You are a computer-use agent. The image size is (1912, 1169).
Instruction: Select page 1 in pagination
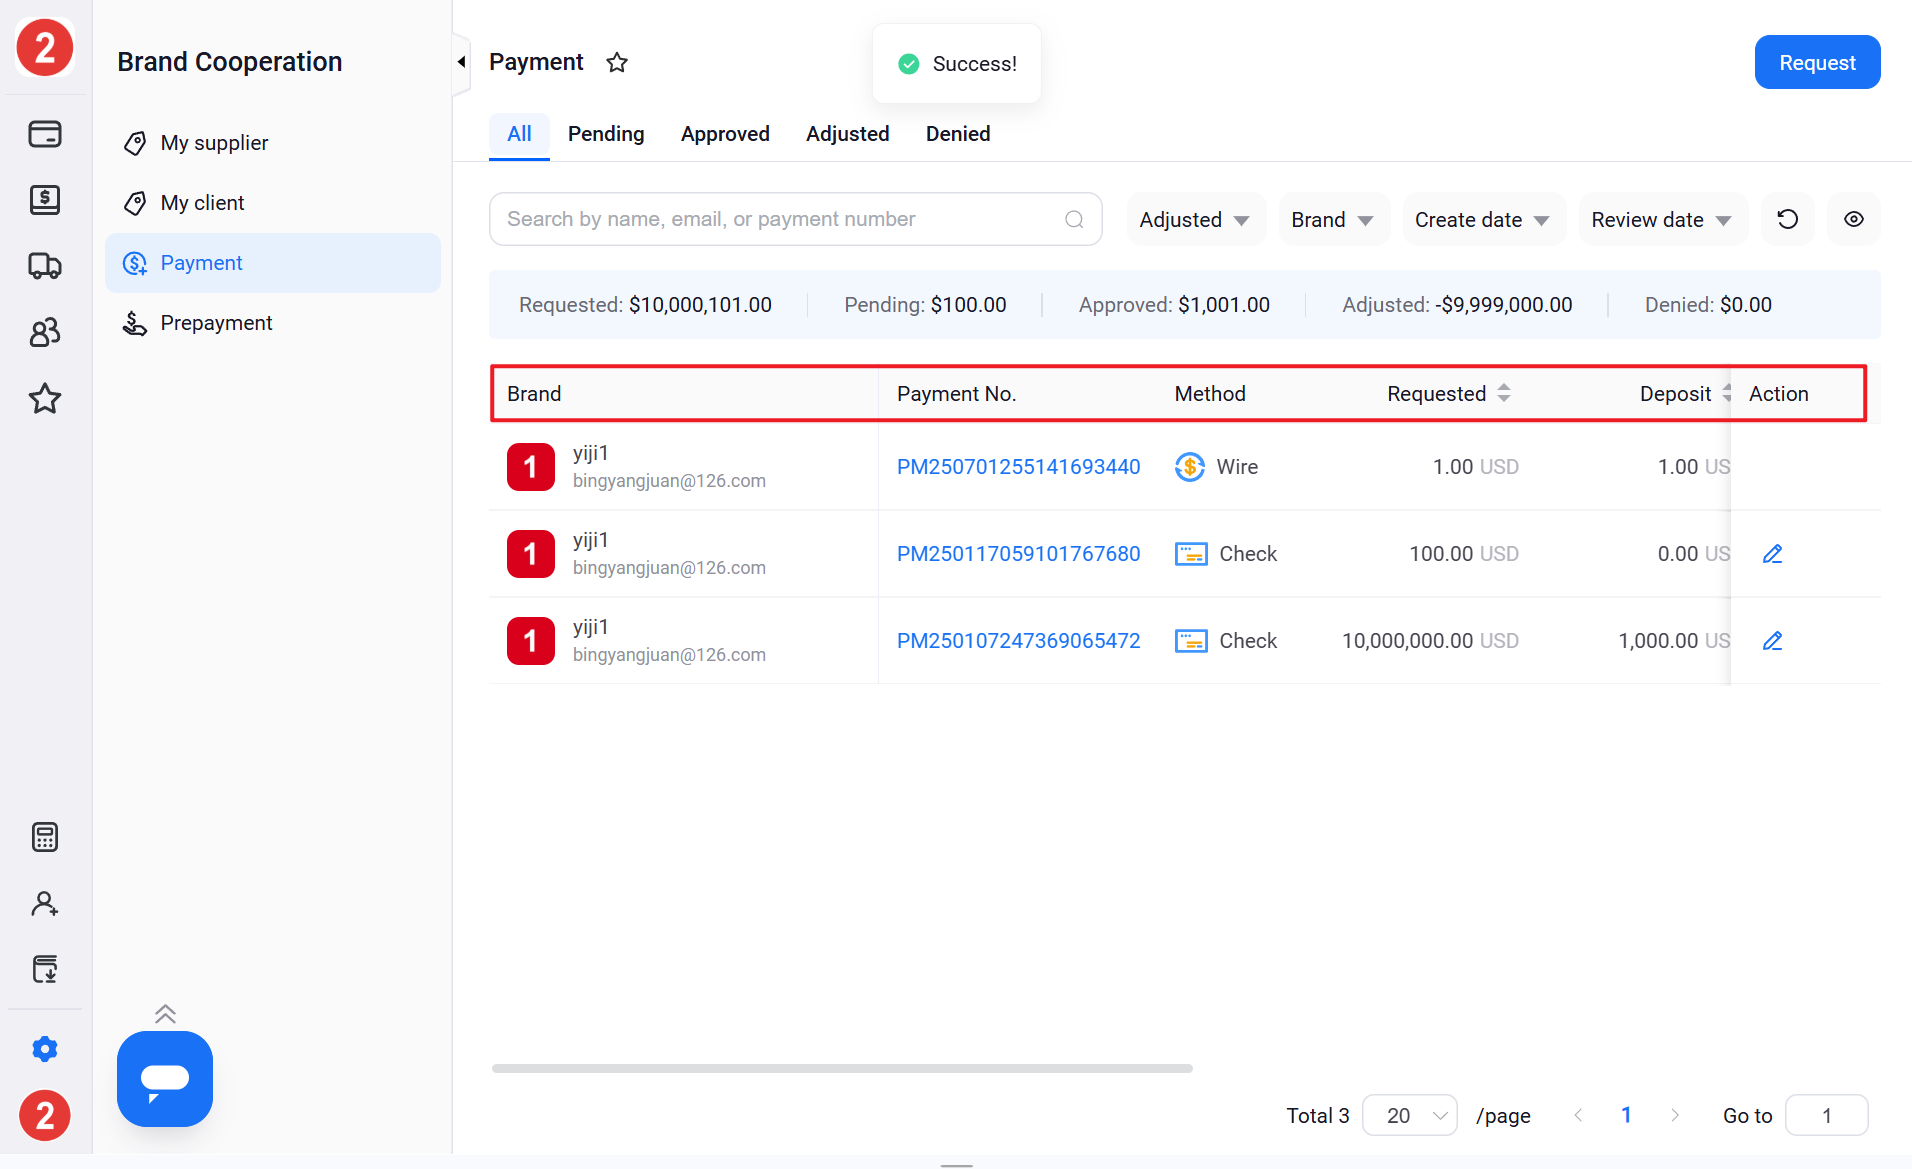[1626, 1115]
